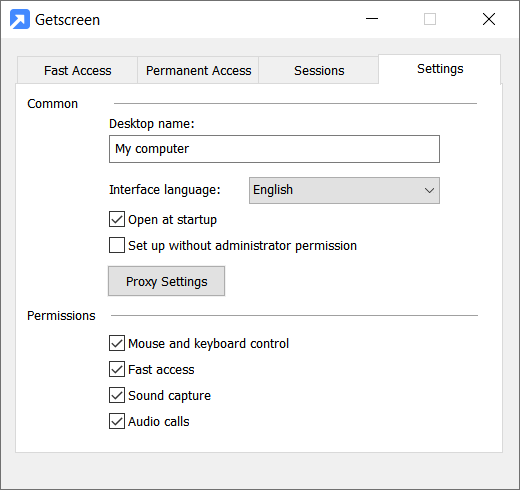Image resolution: width=520 pixels, height=490 pixels.
Task: Open the Interface language dropdown
Action: (344, 190)
